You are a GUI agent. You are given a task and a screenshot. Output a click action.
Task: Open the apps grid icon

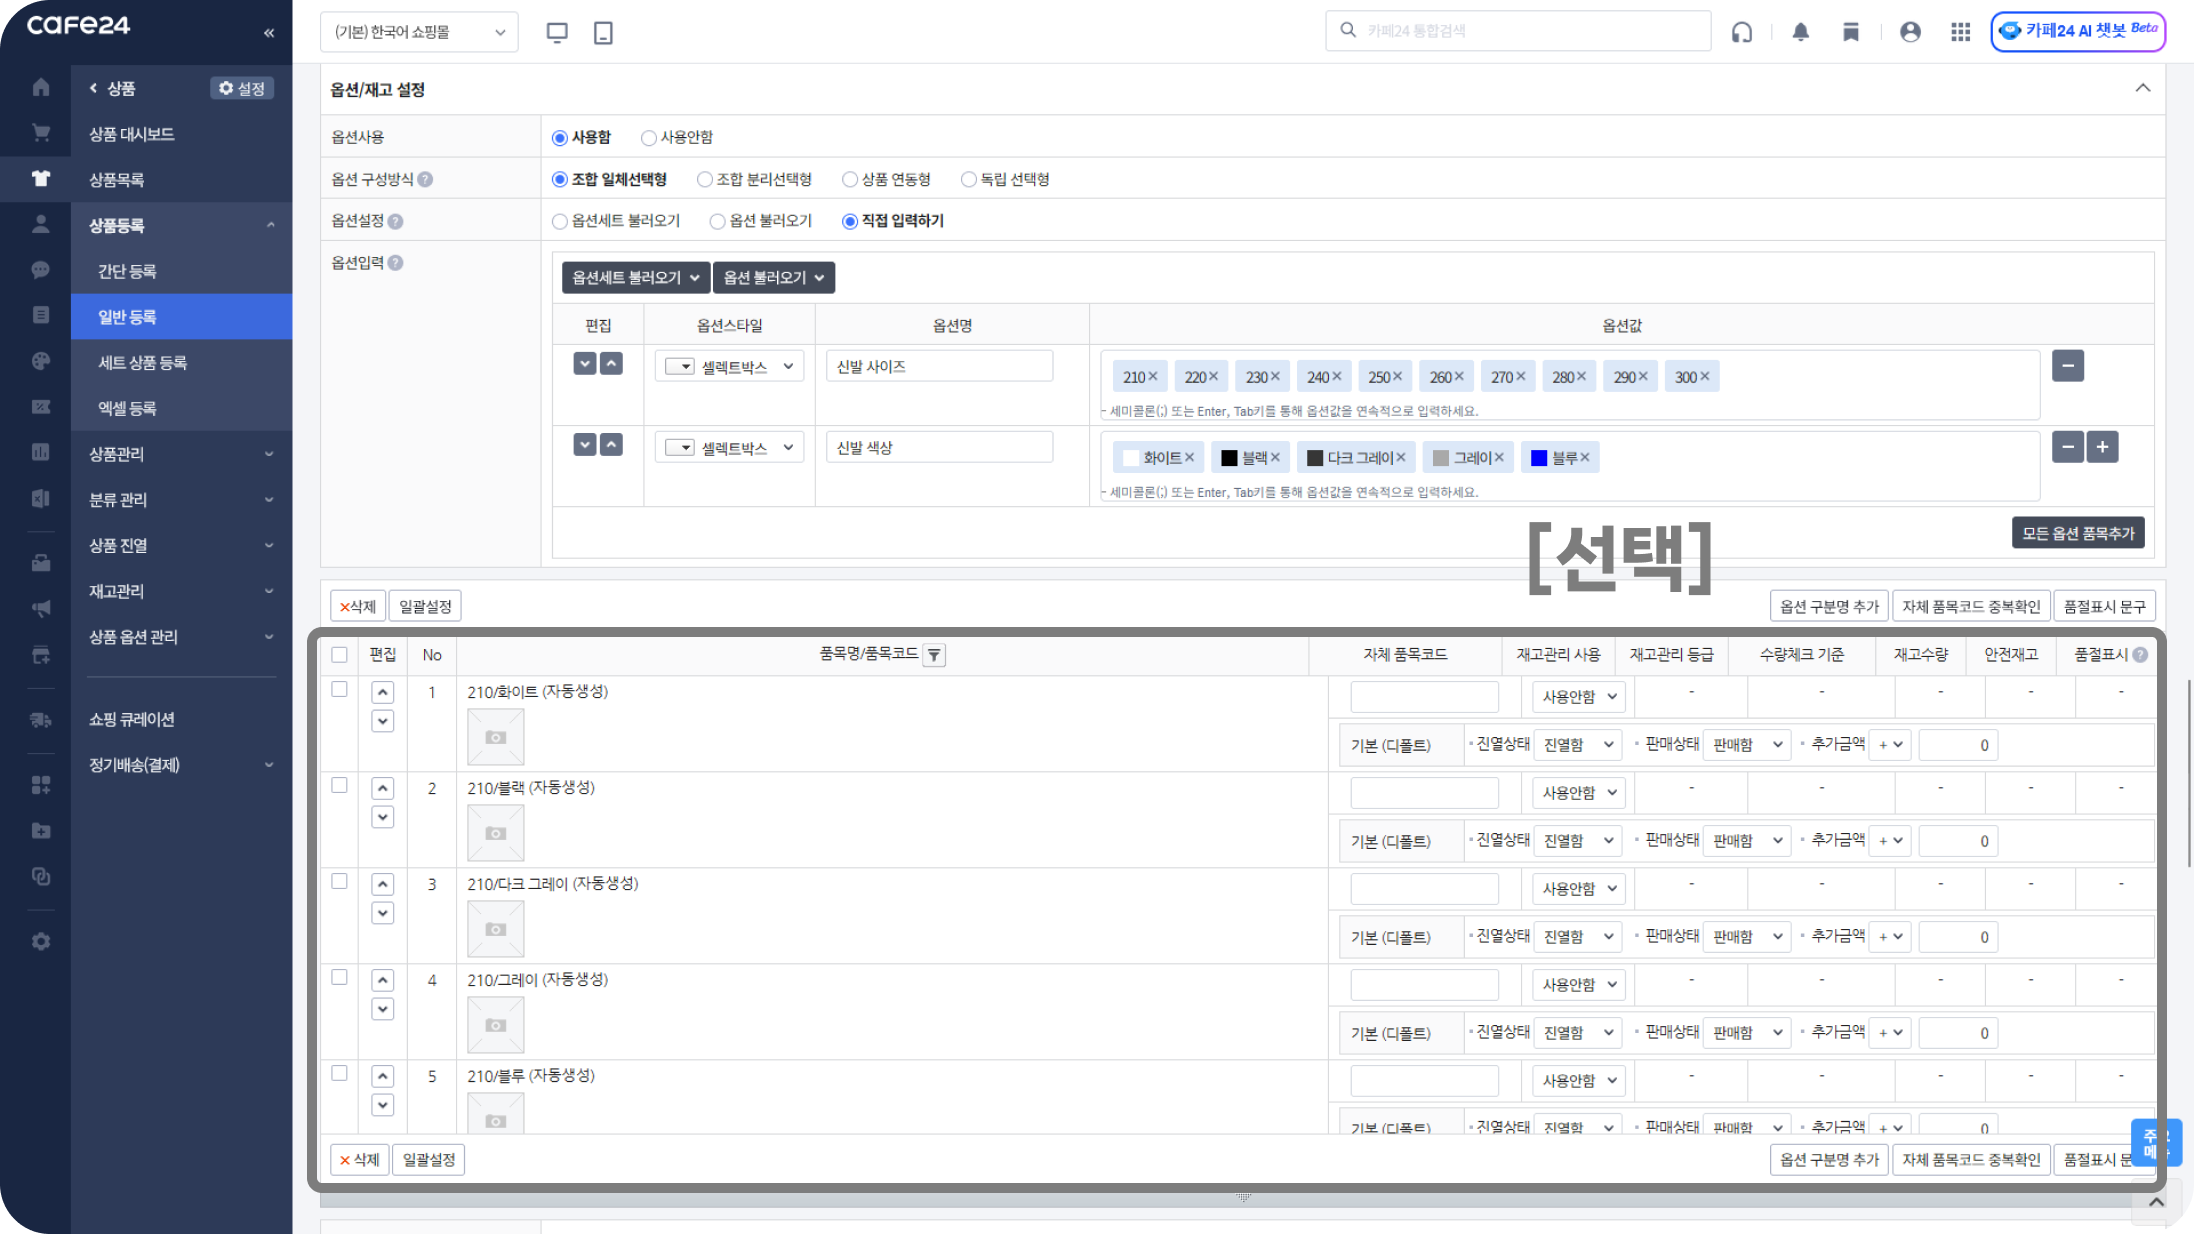tap(1960, 32)
